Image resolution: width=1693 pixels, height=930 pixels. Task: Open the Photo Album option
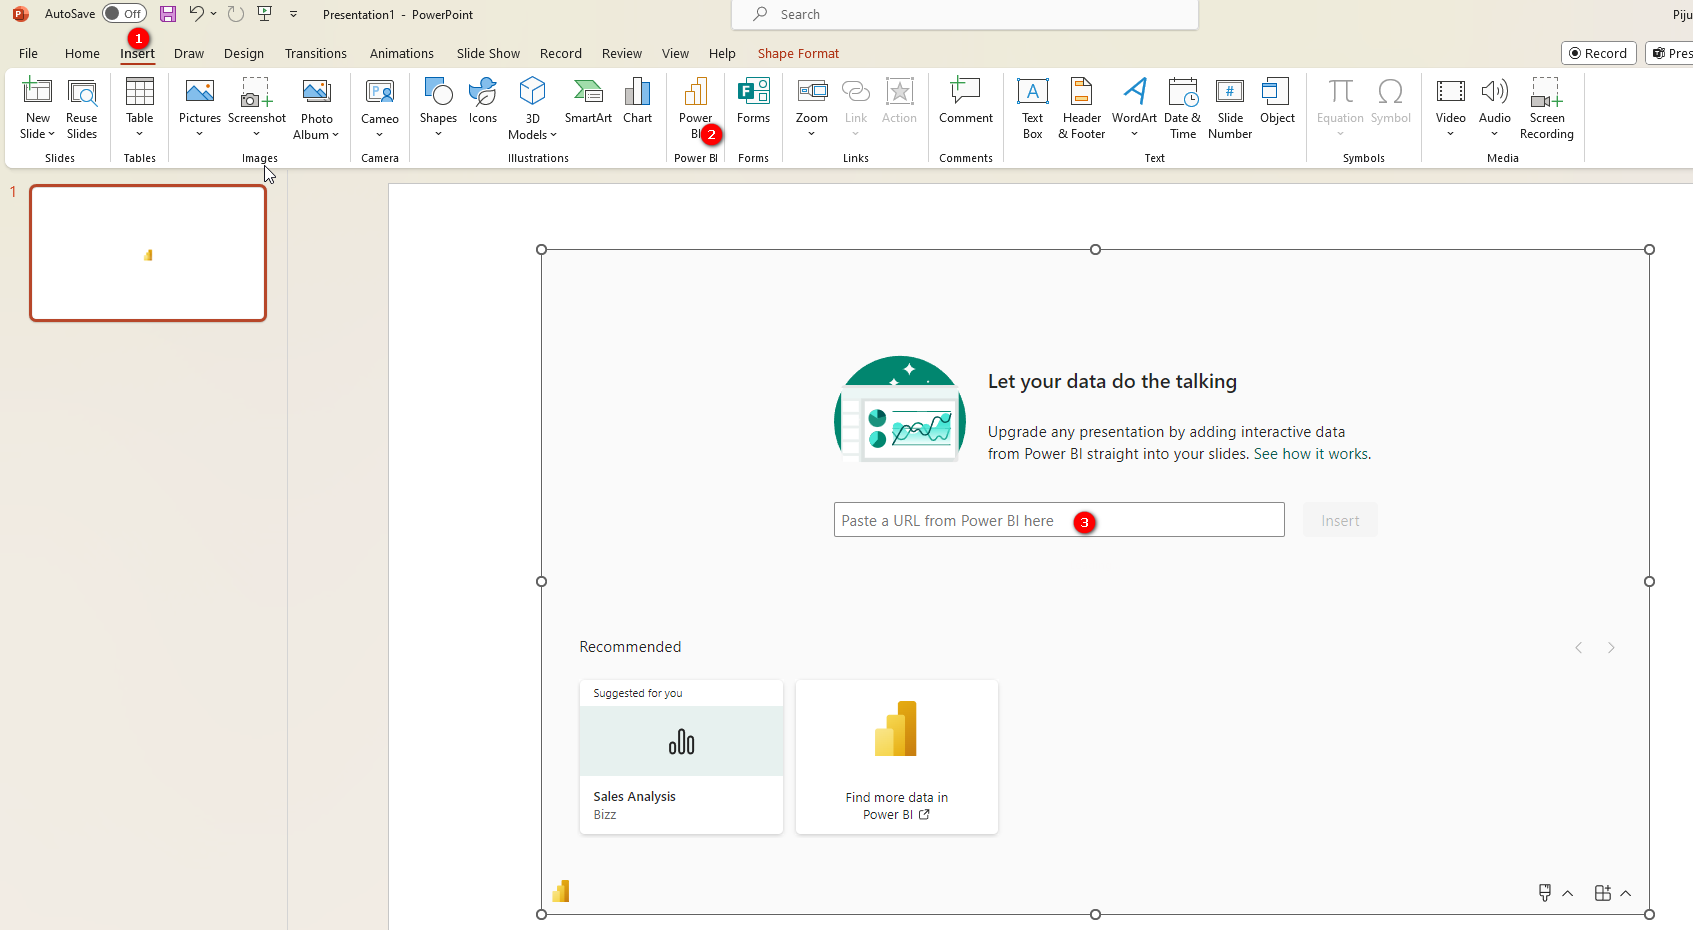coord(316,108)
